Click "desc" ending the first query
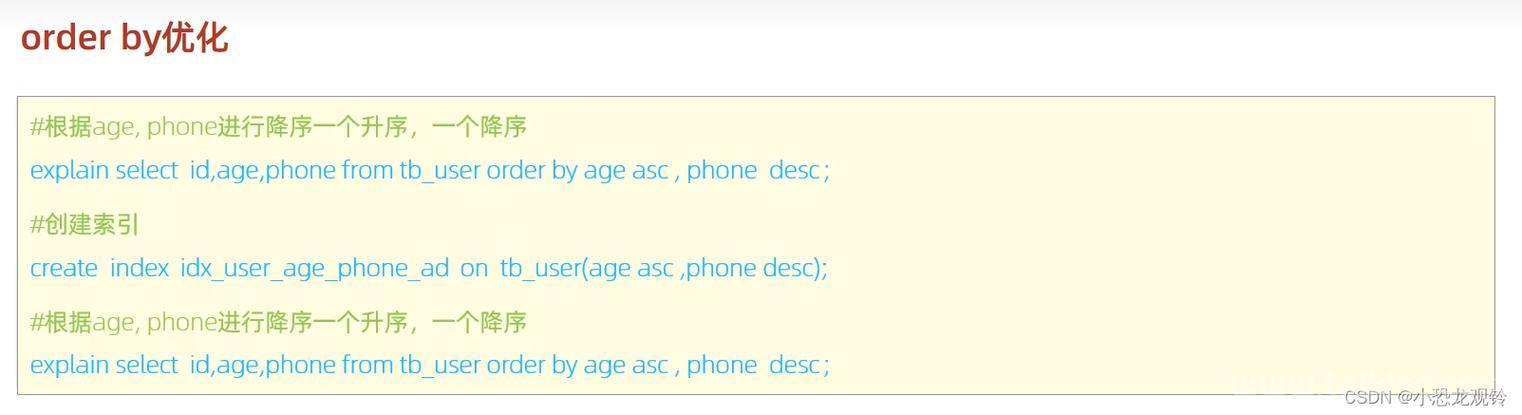Screen dimensions: 1522x415 point(795,170)
